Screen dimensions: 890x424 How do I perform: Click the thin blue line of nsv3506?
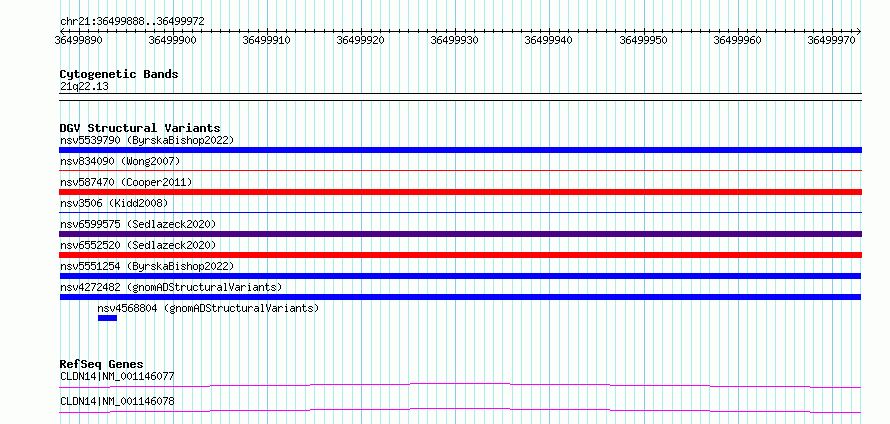[460, 212]
